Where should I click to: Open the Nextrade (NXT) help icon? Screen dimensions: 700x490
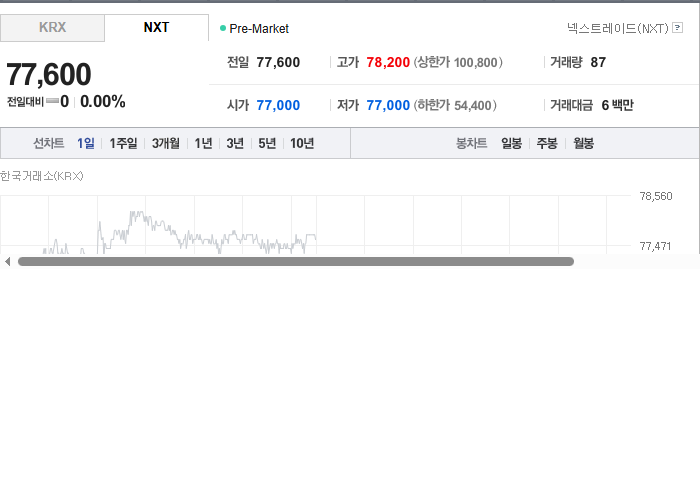(x=677, y=28)
